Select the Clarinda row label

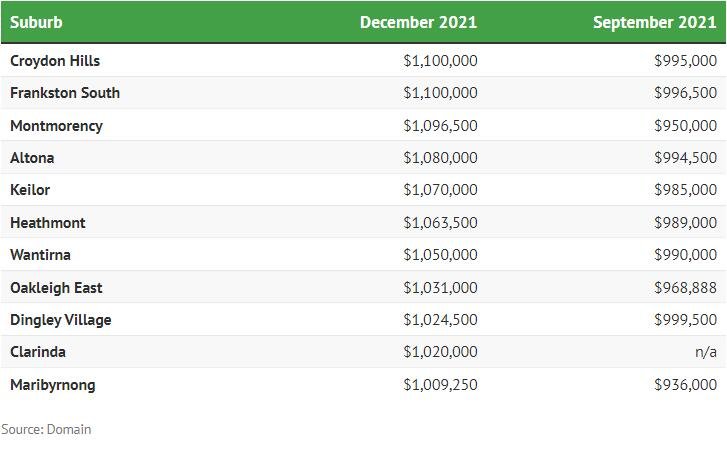[38, 352]
